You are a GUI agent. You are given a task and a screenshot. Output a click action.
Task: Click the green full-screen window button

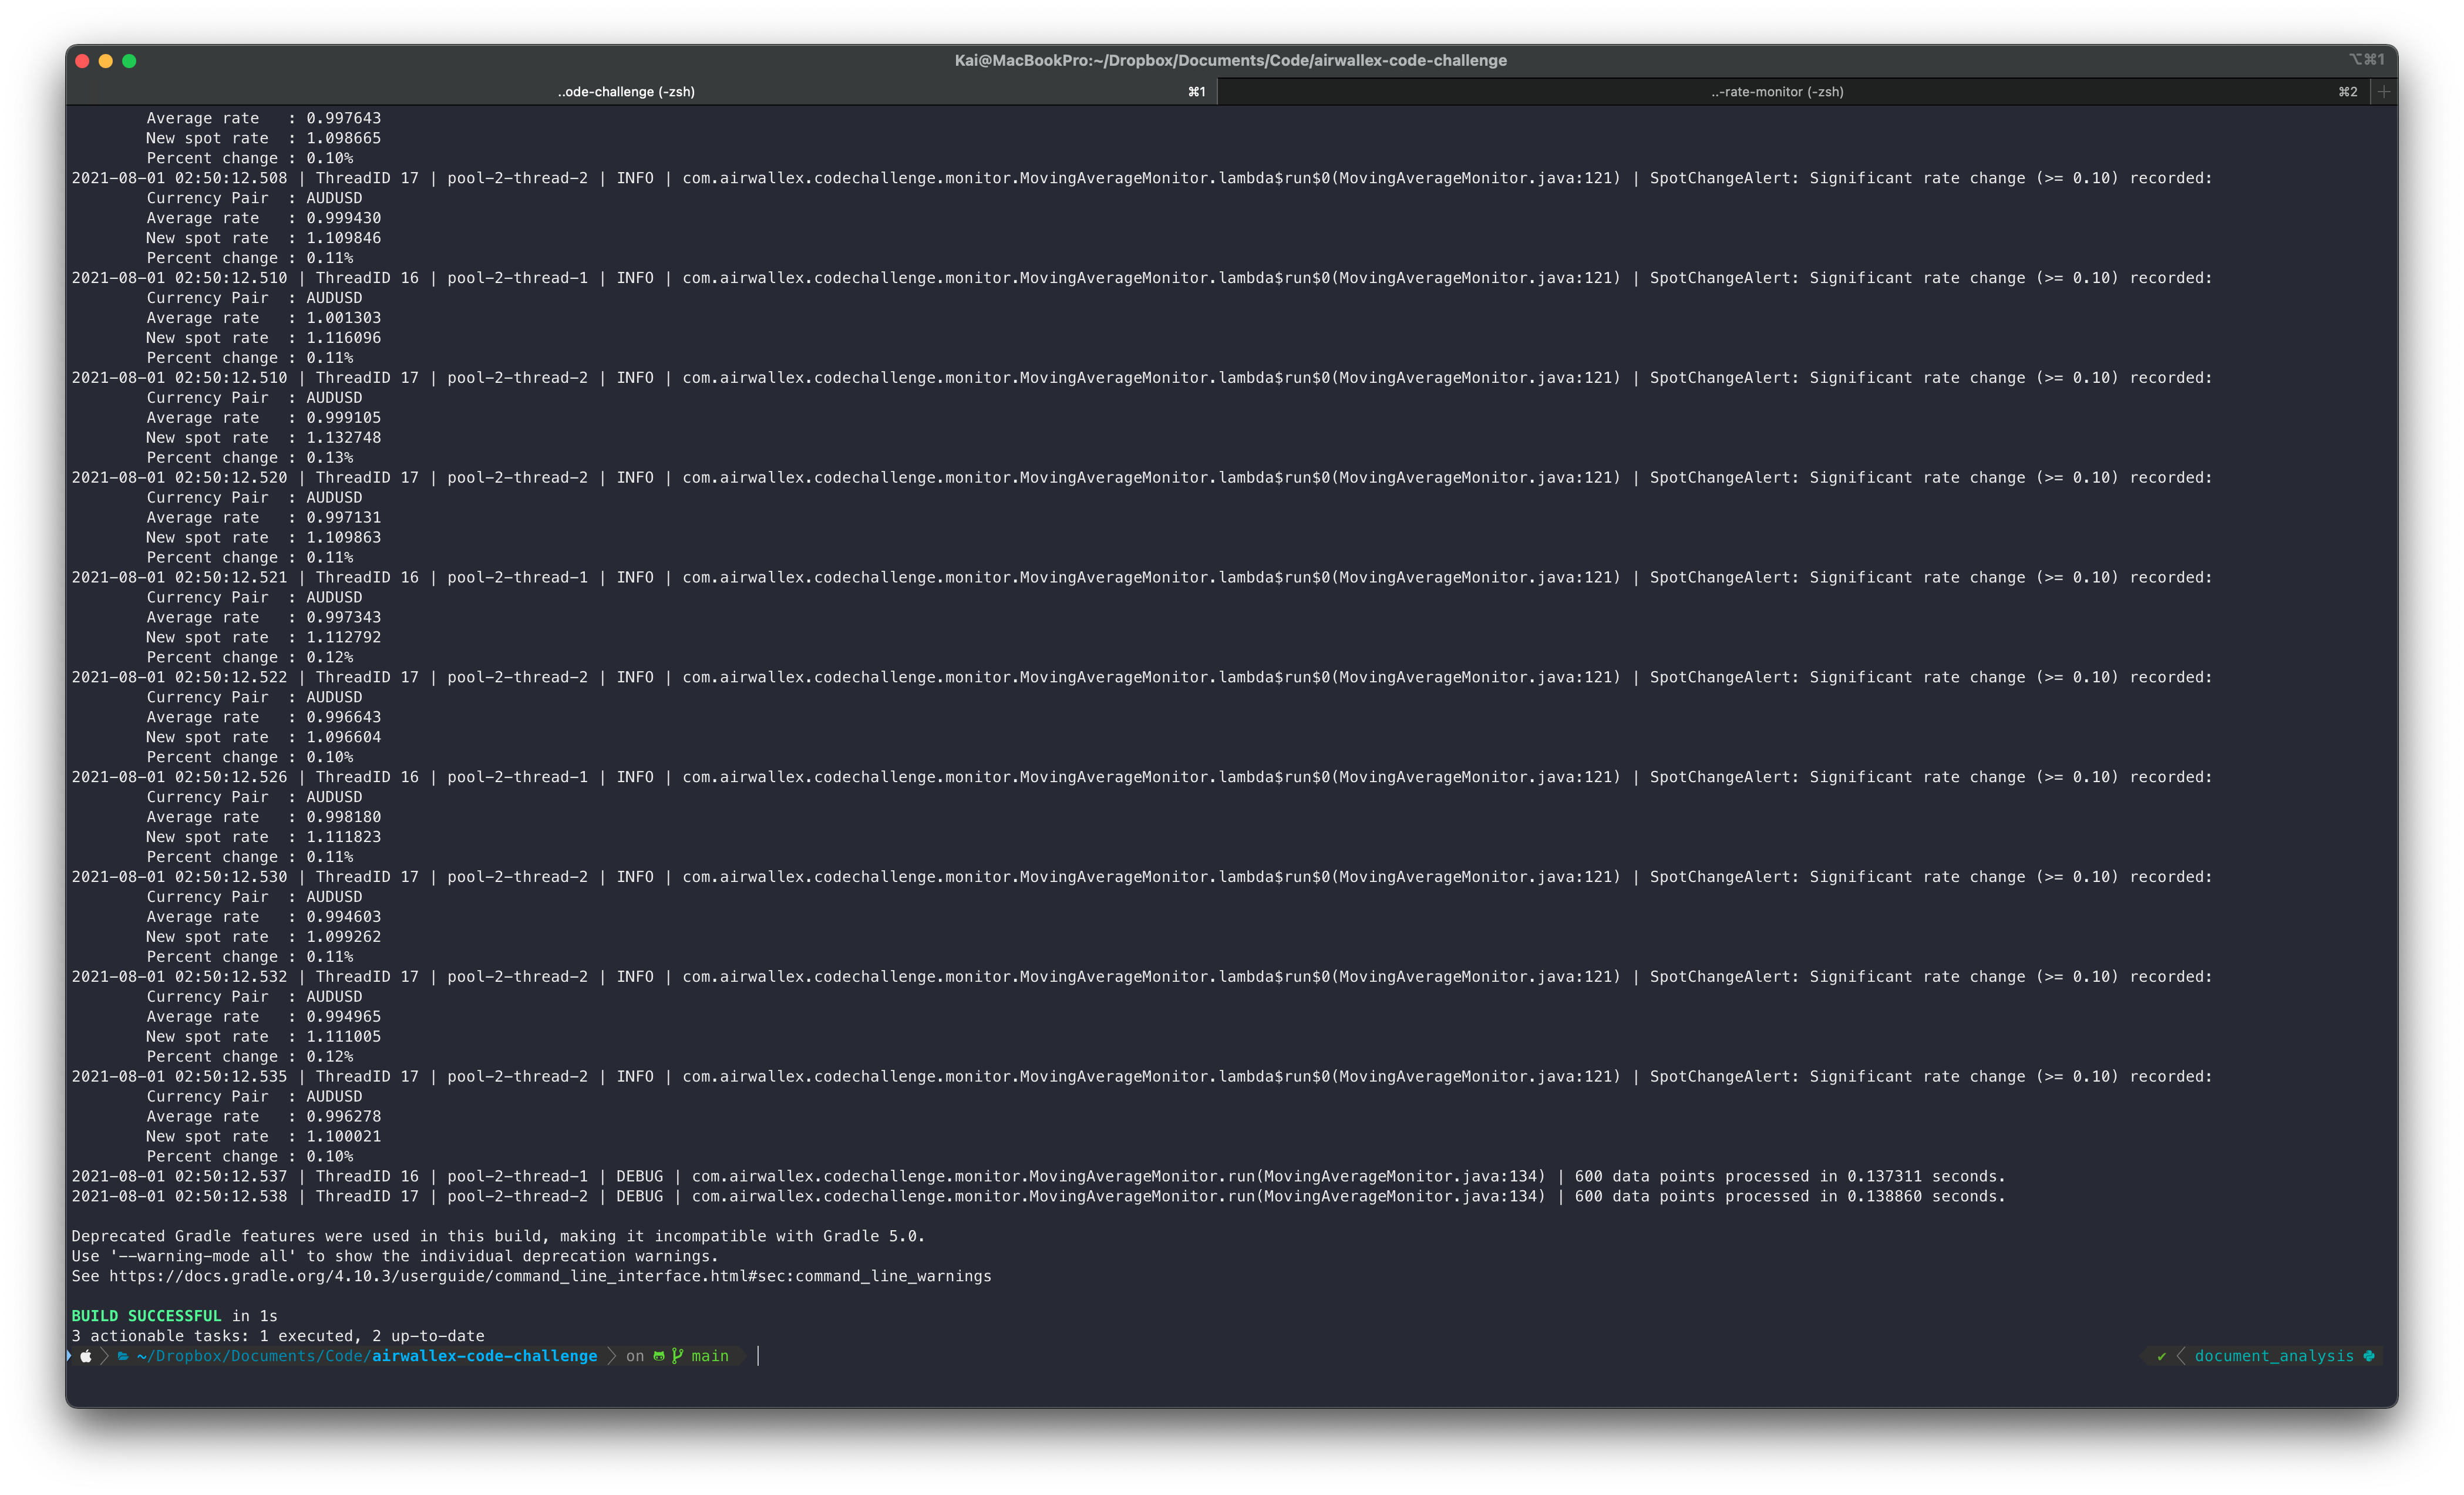tap(129, 61)
